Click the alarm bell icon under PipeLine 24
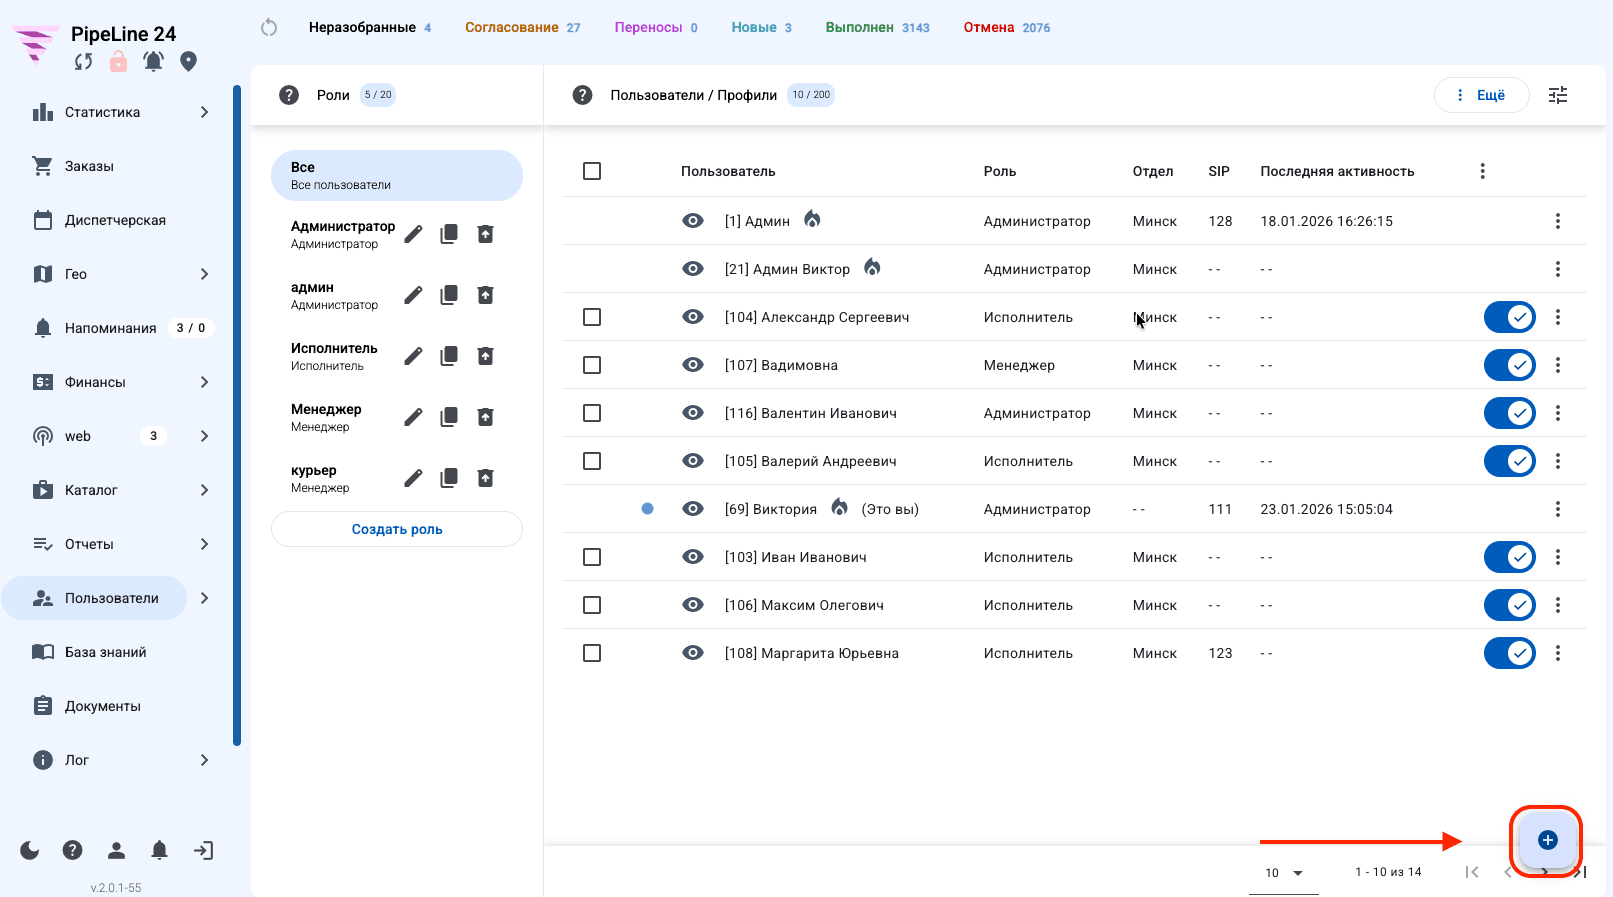The height and width of the screenshot is (897, 1613). click(x=153, y=61)
